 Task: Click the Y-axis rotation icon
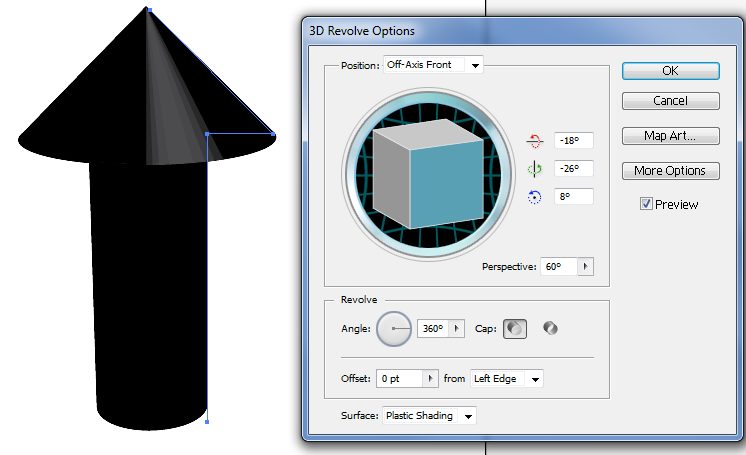point(535,168)
